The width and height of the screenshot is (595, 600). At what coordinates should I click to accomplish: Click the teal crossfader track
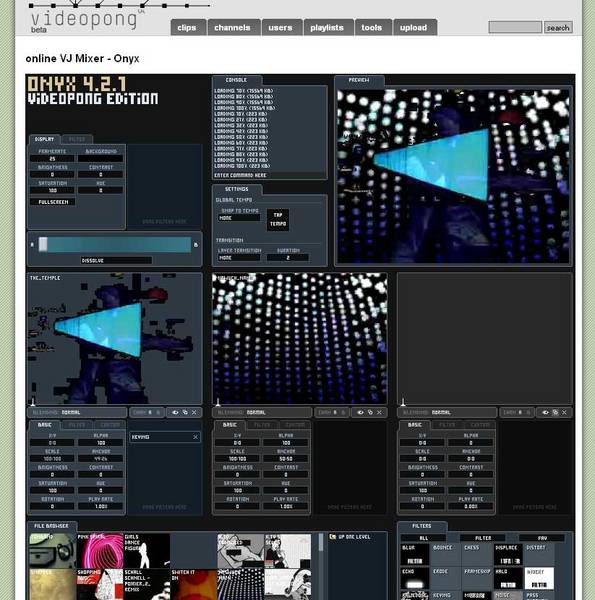tap(115, 245)
